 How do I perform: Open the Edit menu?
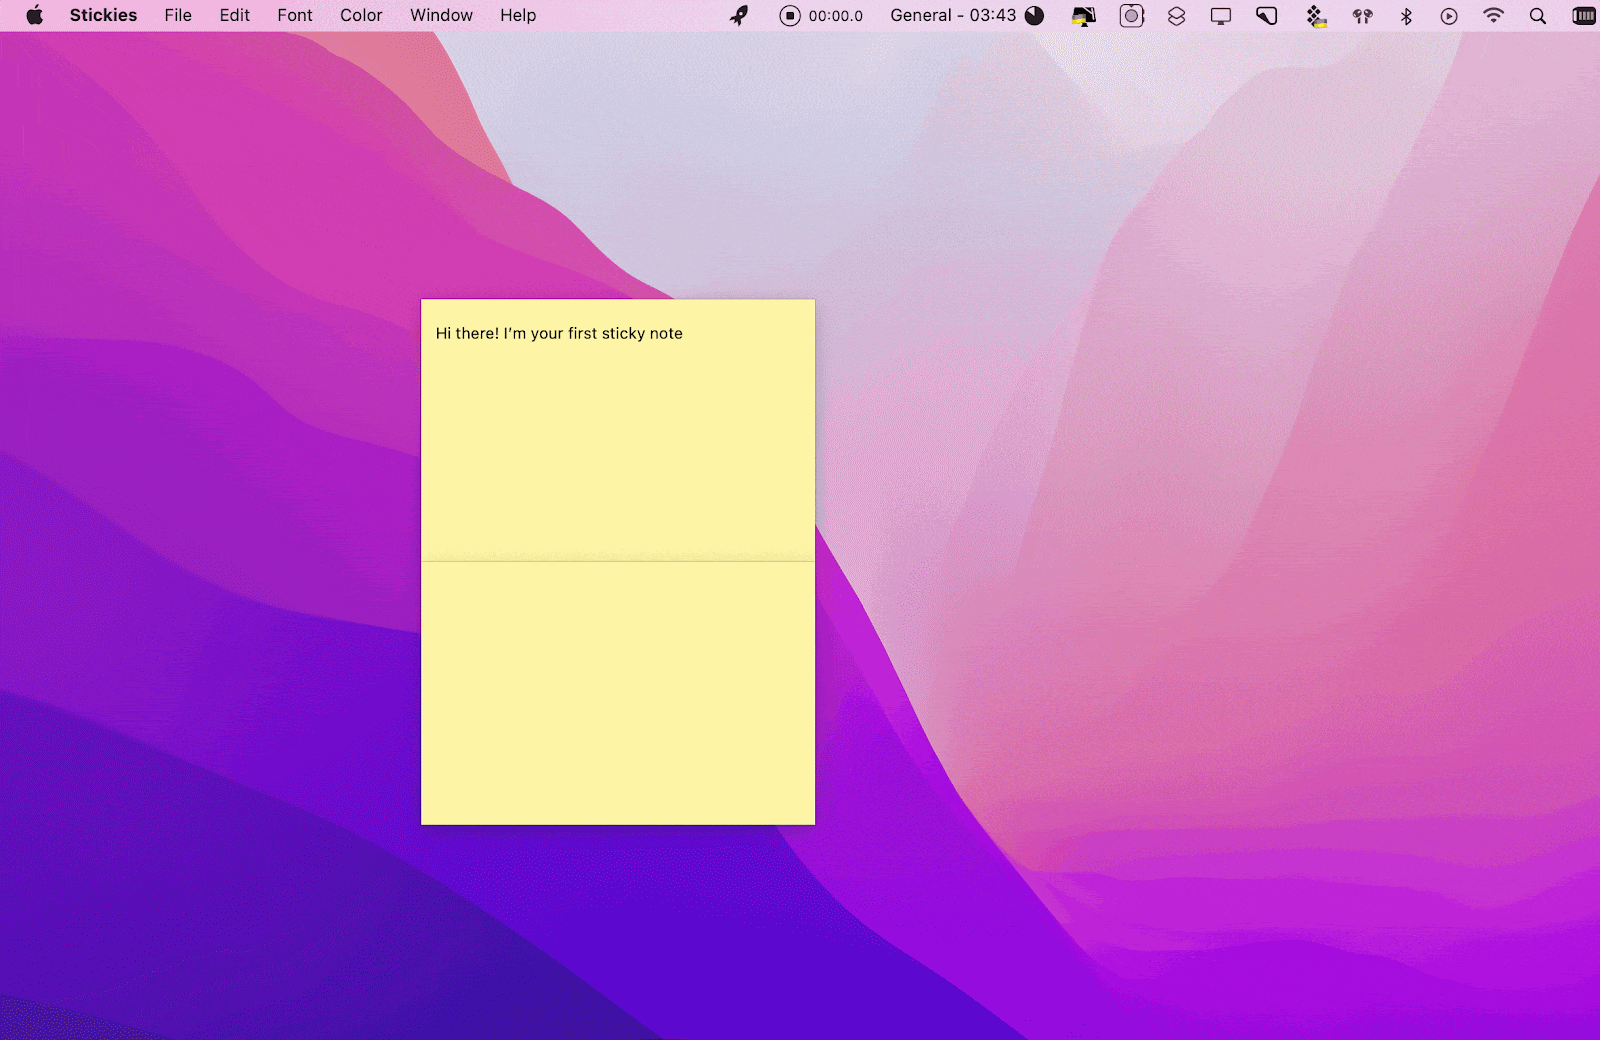coord(234,15)
